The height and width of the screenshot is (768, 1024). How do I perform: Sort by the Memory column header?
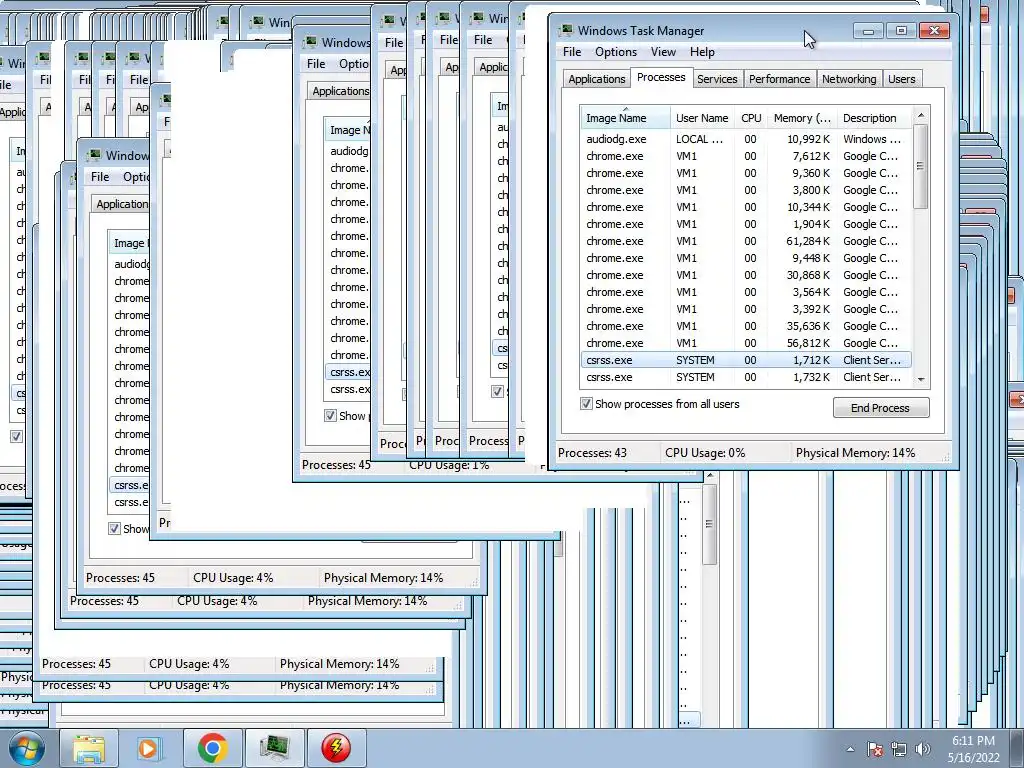(x=802, y=118)
